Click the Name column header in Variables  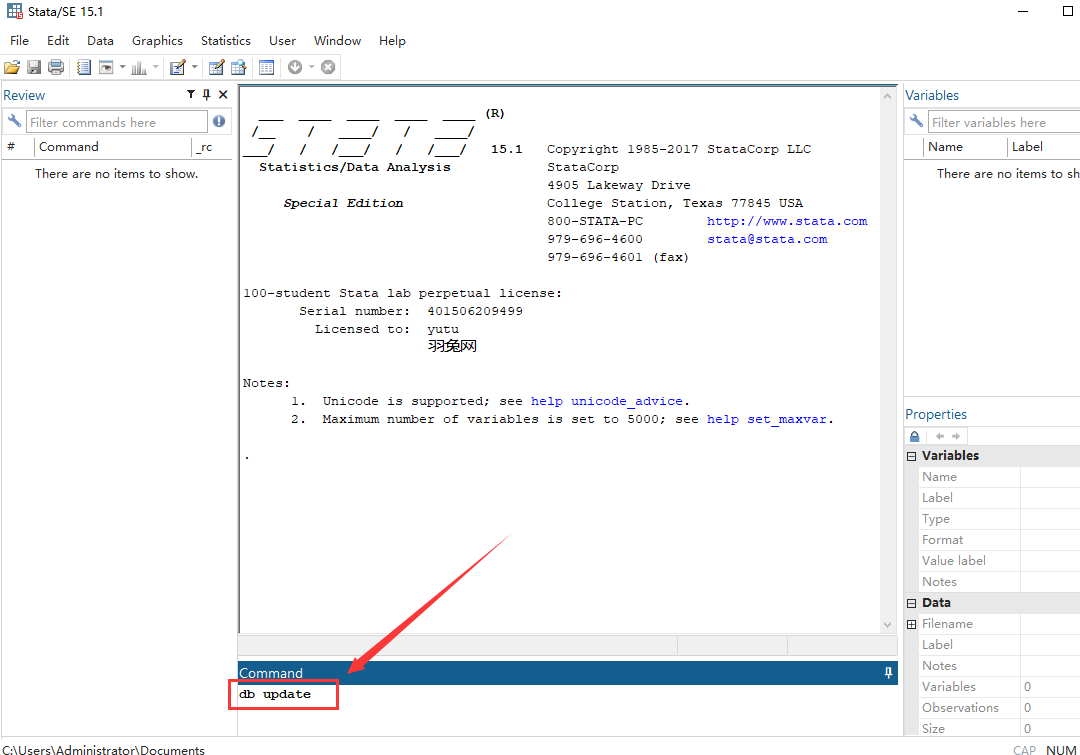coord(966,147)
